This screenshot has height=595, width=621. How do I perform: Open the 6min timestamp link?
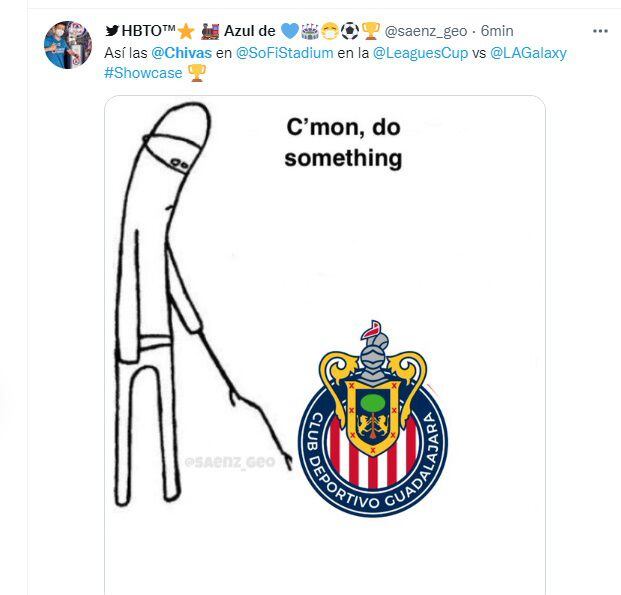[x=497, y=31]
